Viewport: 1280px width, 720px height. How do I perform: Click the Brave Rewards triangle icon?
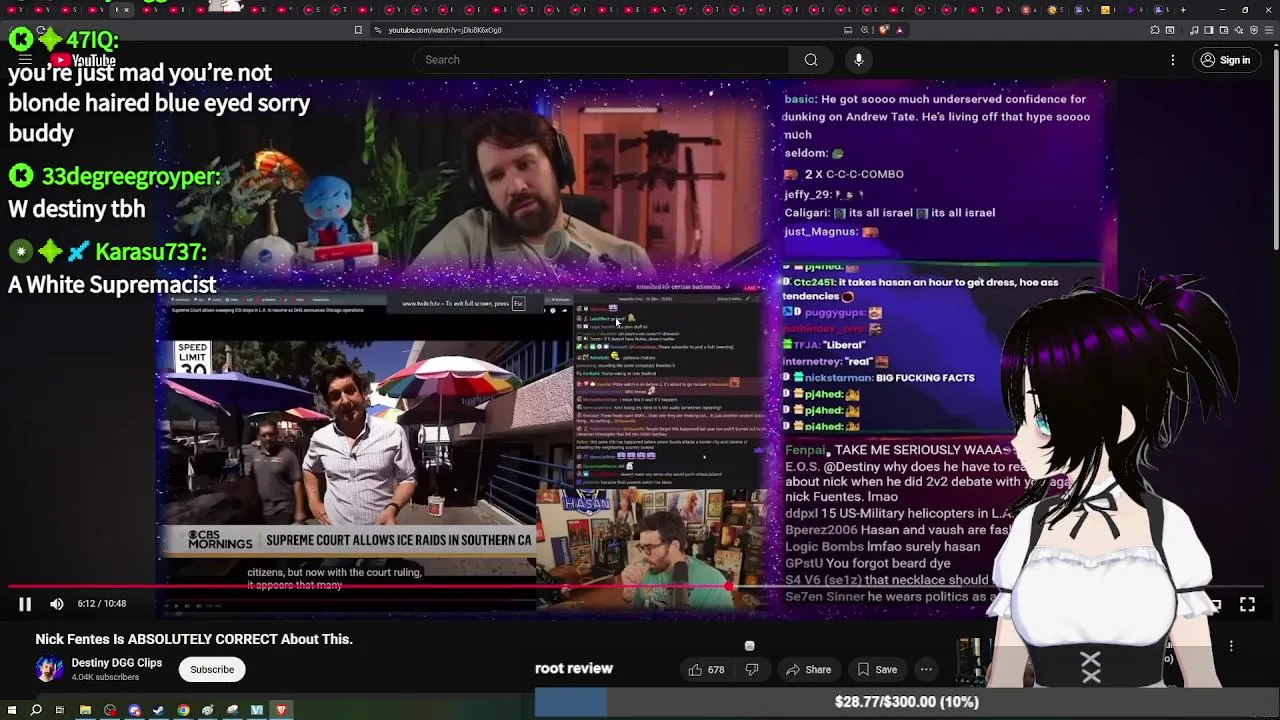(899, 30)
